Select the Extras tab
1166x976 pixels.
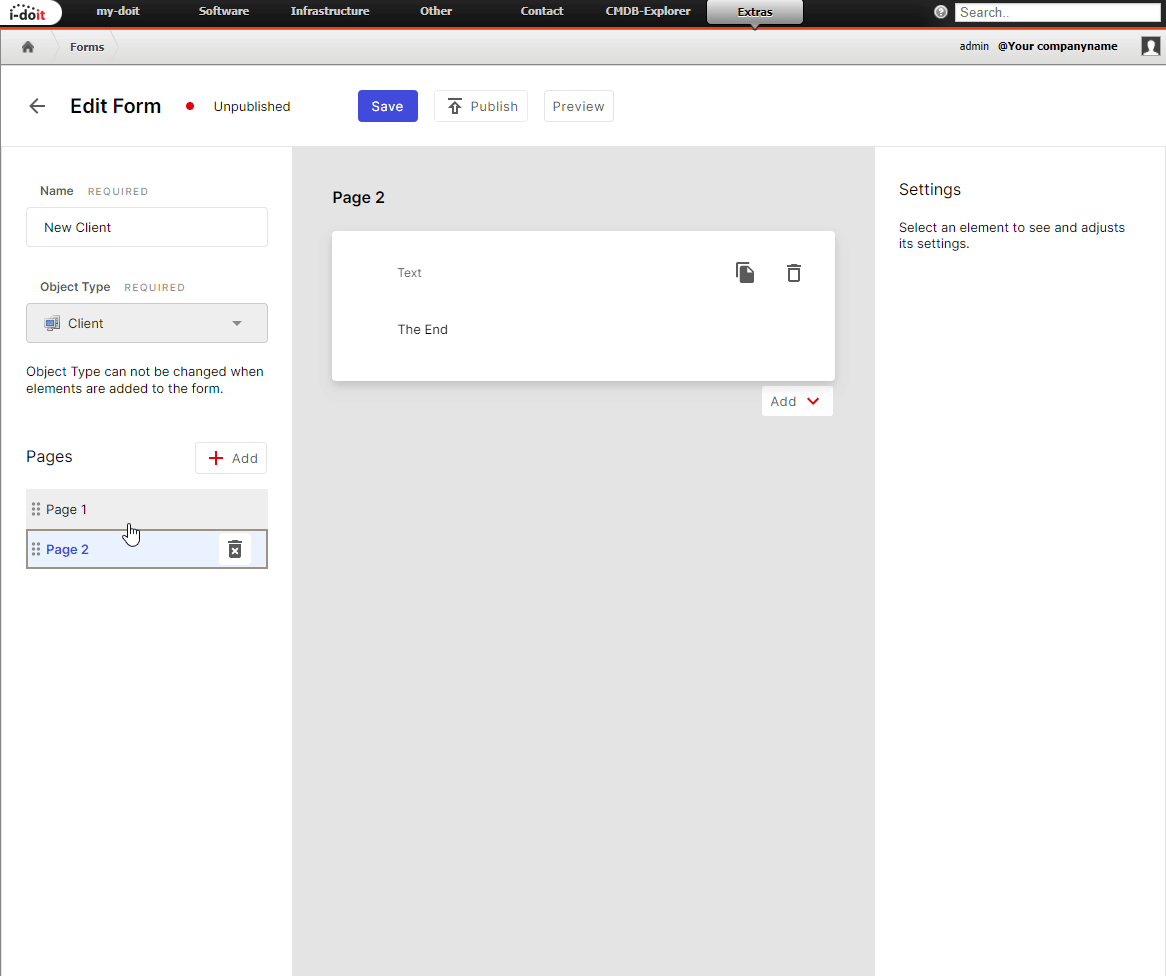point(755,12)
